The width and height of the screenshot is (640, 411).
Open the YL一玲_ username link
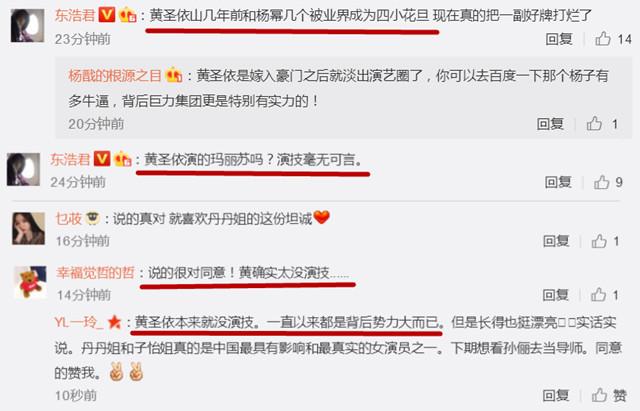[79, 323]
